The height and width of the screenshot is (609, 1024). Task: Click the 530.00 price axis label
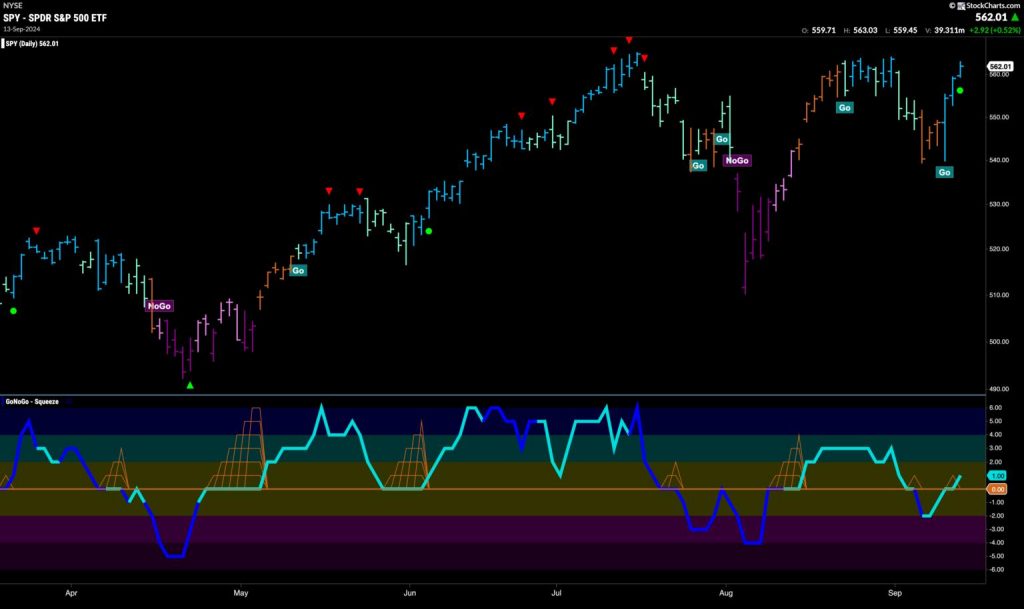pos(999,204)
